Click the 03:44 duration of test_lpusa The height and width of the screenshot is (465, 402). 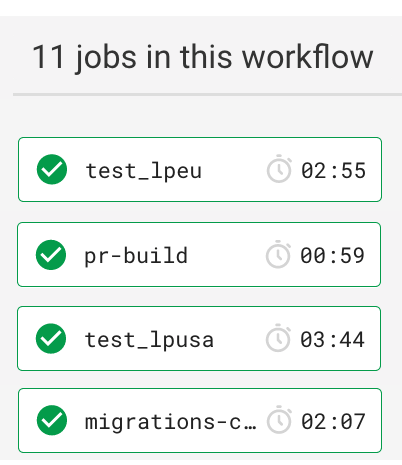pos(333,340)
